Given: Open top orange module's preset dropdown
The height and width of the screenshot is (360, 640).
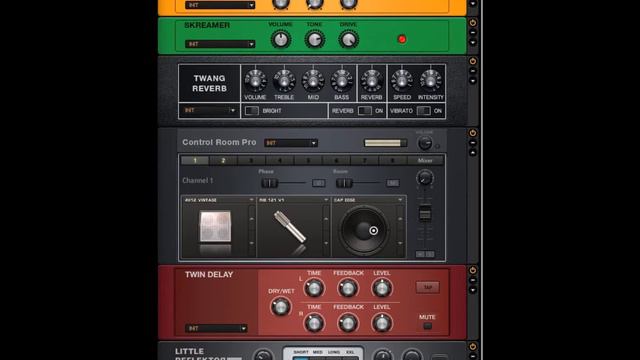Looking at the screenshot, I should tap(220, 5).
